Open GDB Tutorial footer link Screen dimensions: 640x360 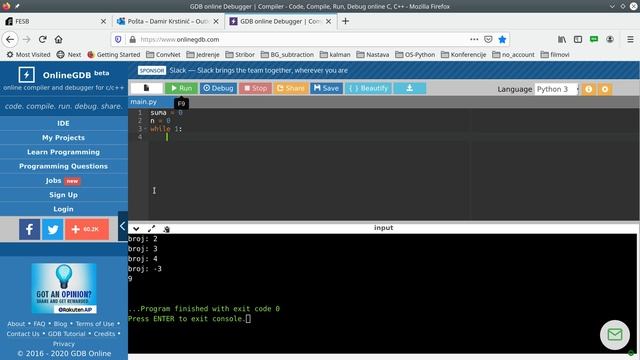click(67, 334)
